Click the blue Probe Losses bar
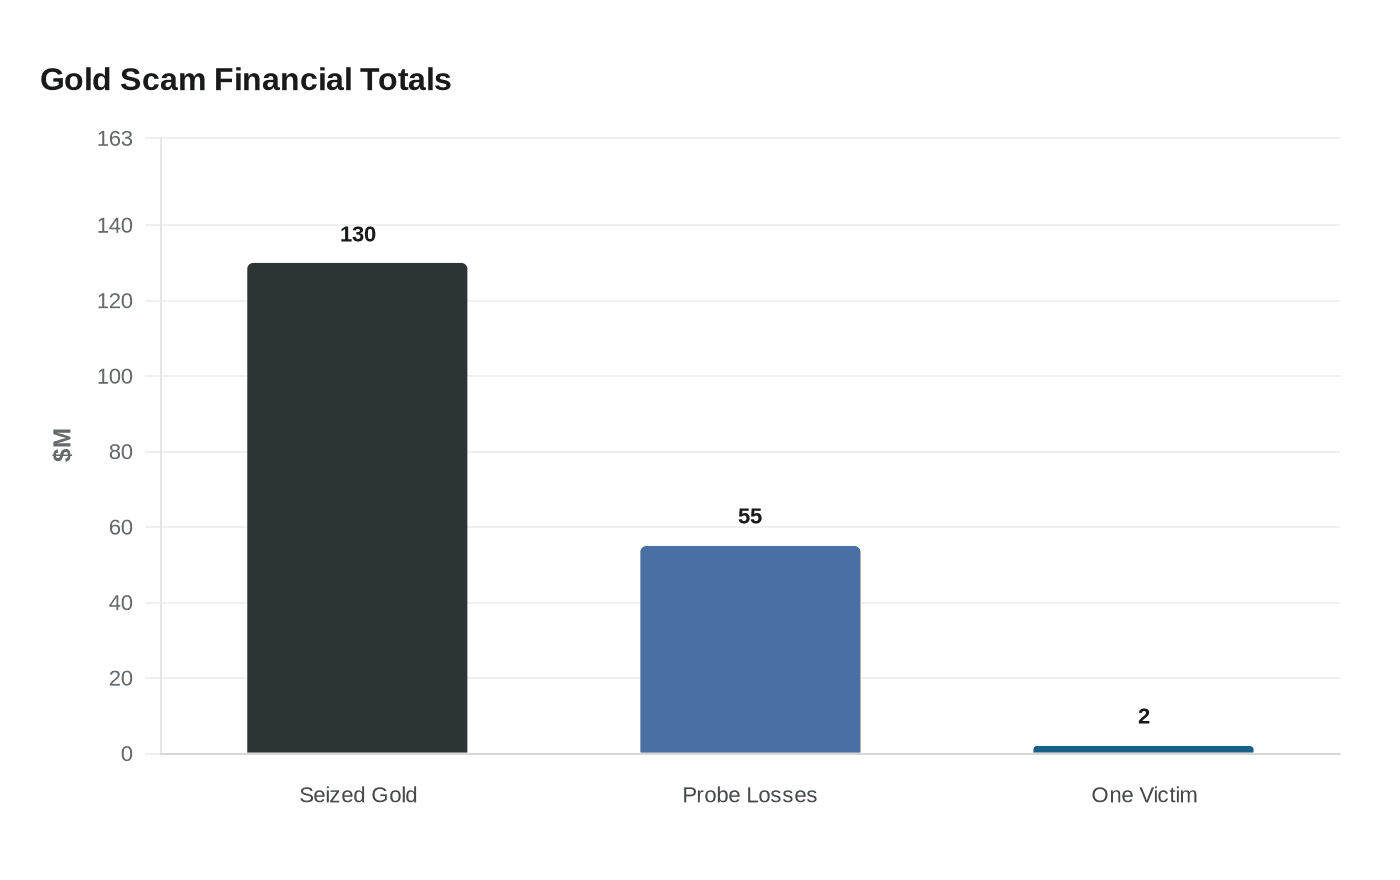This screenshot has width=1400, height=880. coord(750,649)
